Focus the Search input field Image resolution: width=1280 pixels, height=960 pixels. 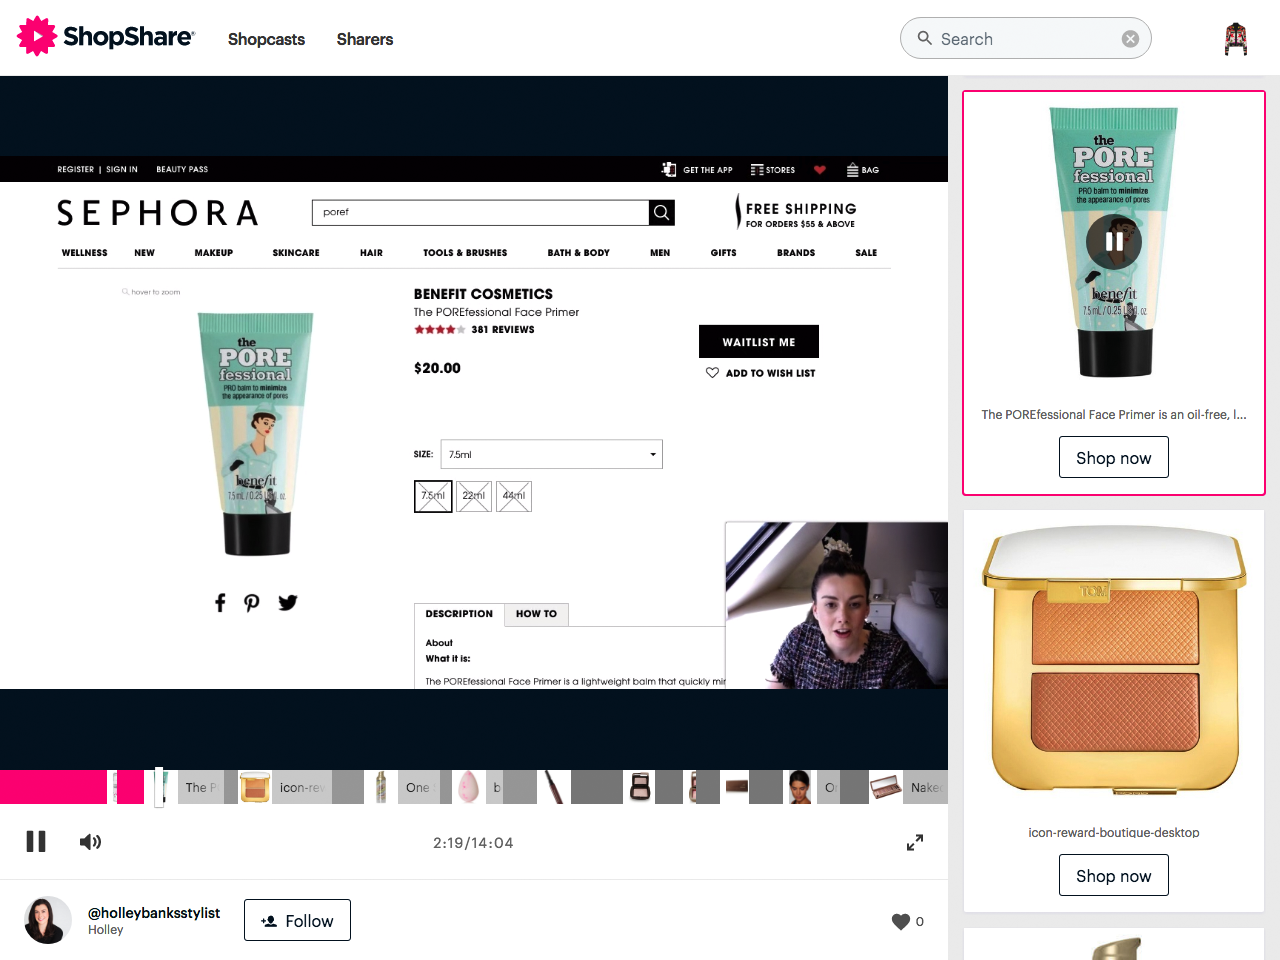[x=1026, y=38]
